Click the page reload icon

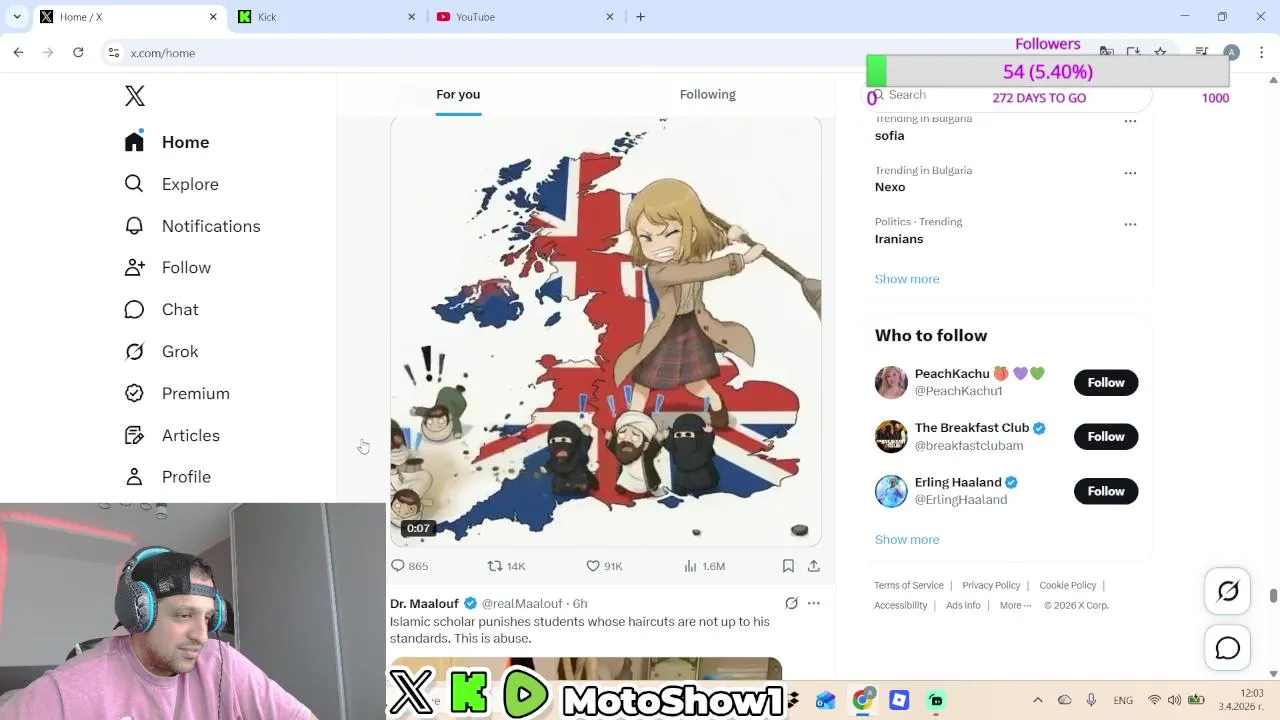78,52
